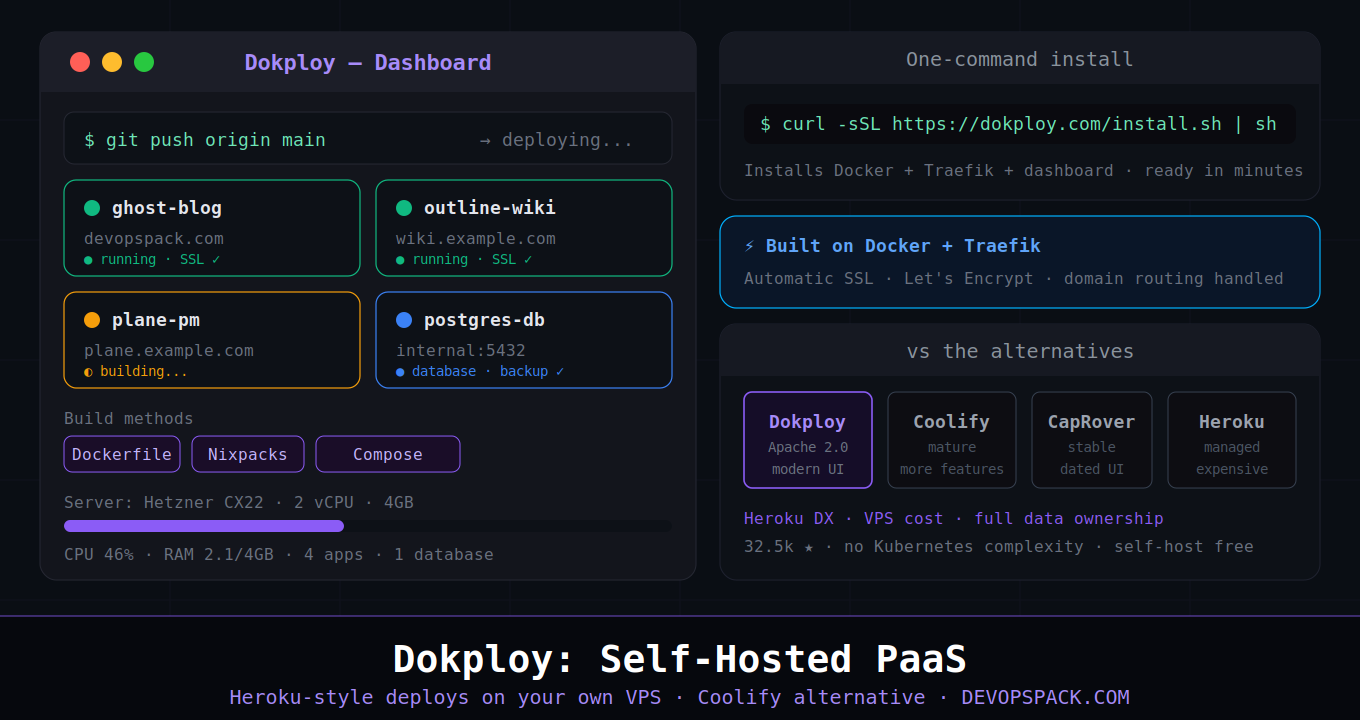Click the 'Heroku DX · VPS cost' purple line
1360x720 pixels.
click(954, 519)
